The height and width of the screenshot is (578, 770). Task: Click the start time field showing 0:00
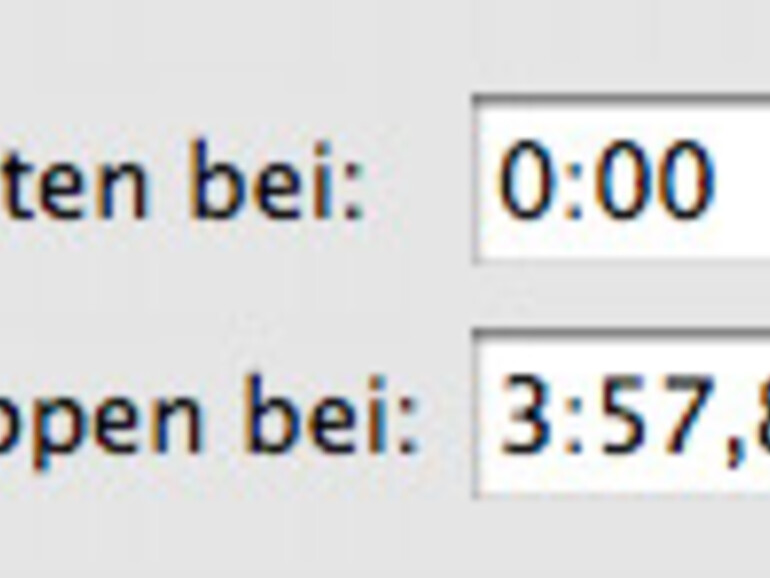click(x=622, y=180)
